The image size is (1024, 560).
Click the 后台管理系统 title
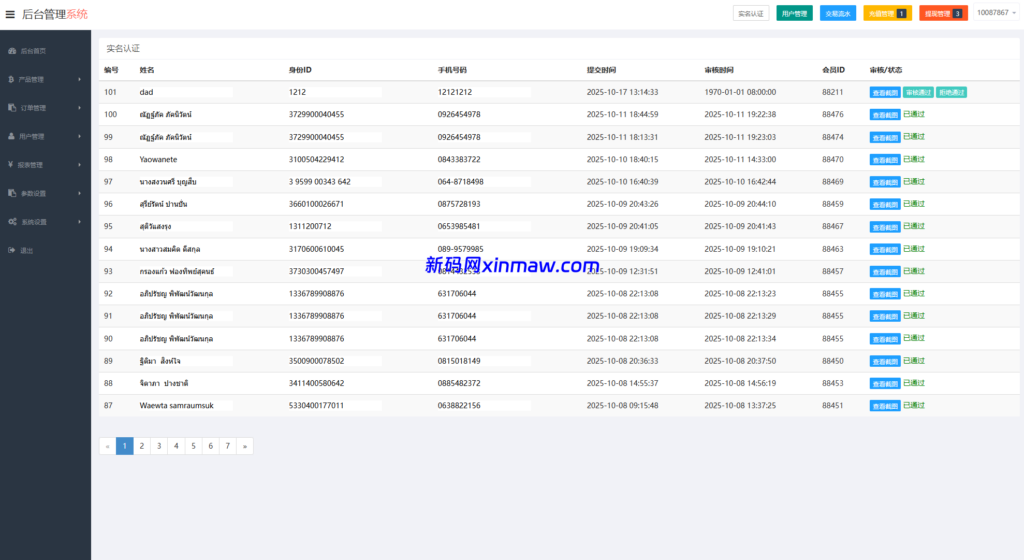tap(54, 14)
